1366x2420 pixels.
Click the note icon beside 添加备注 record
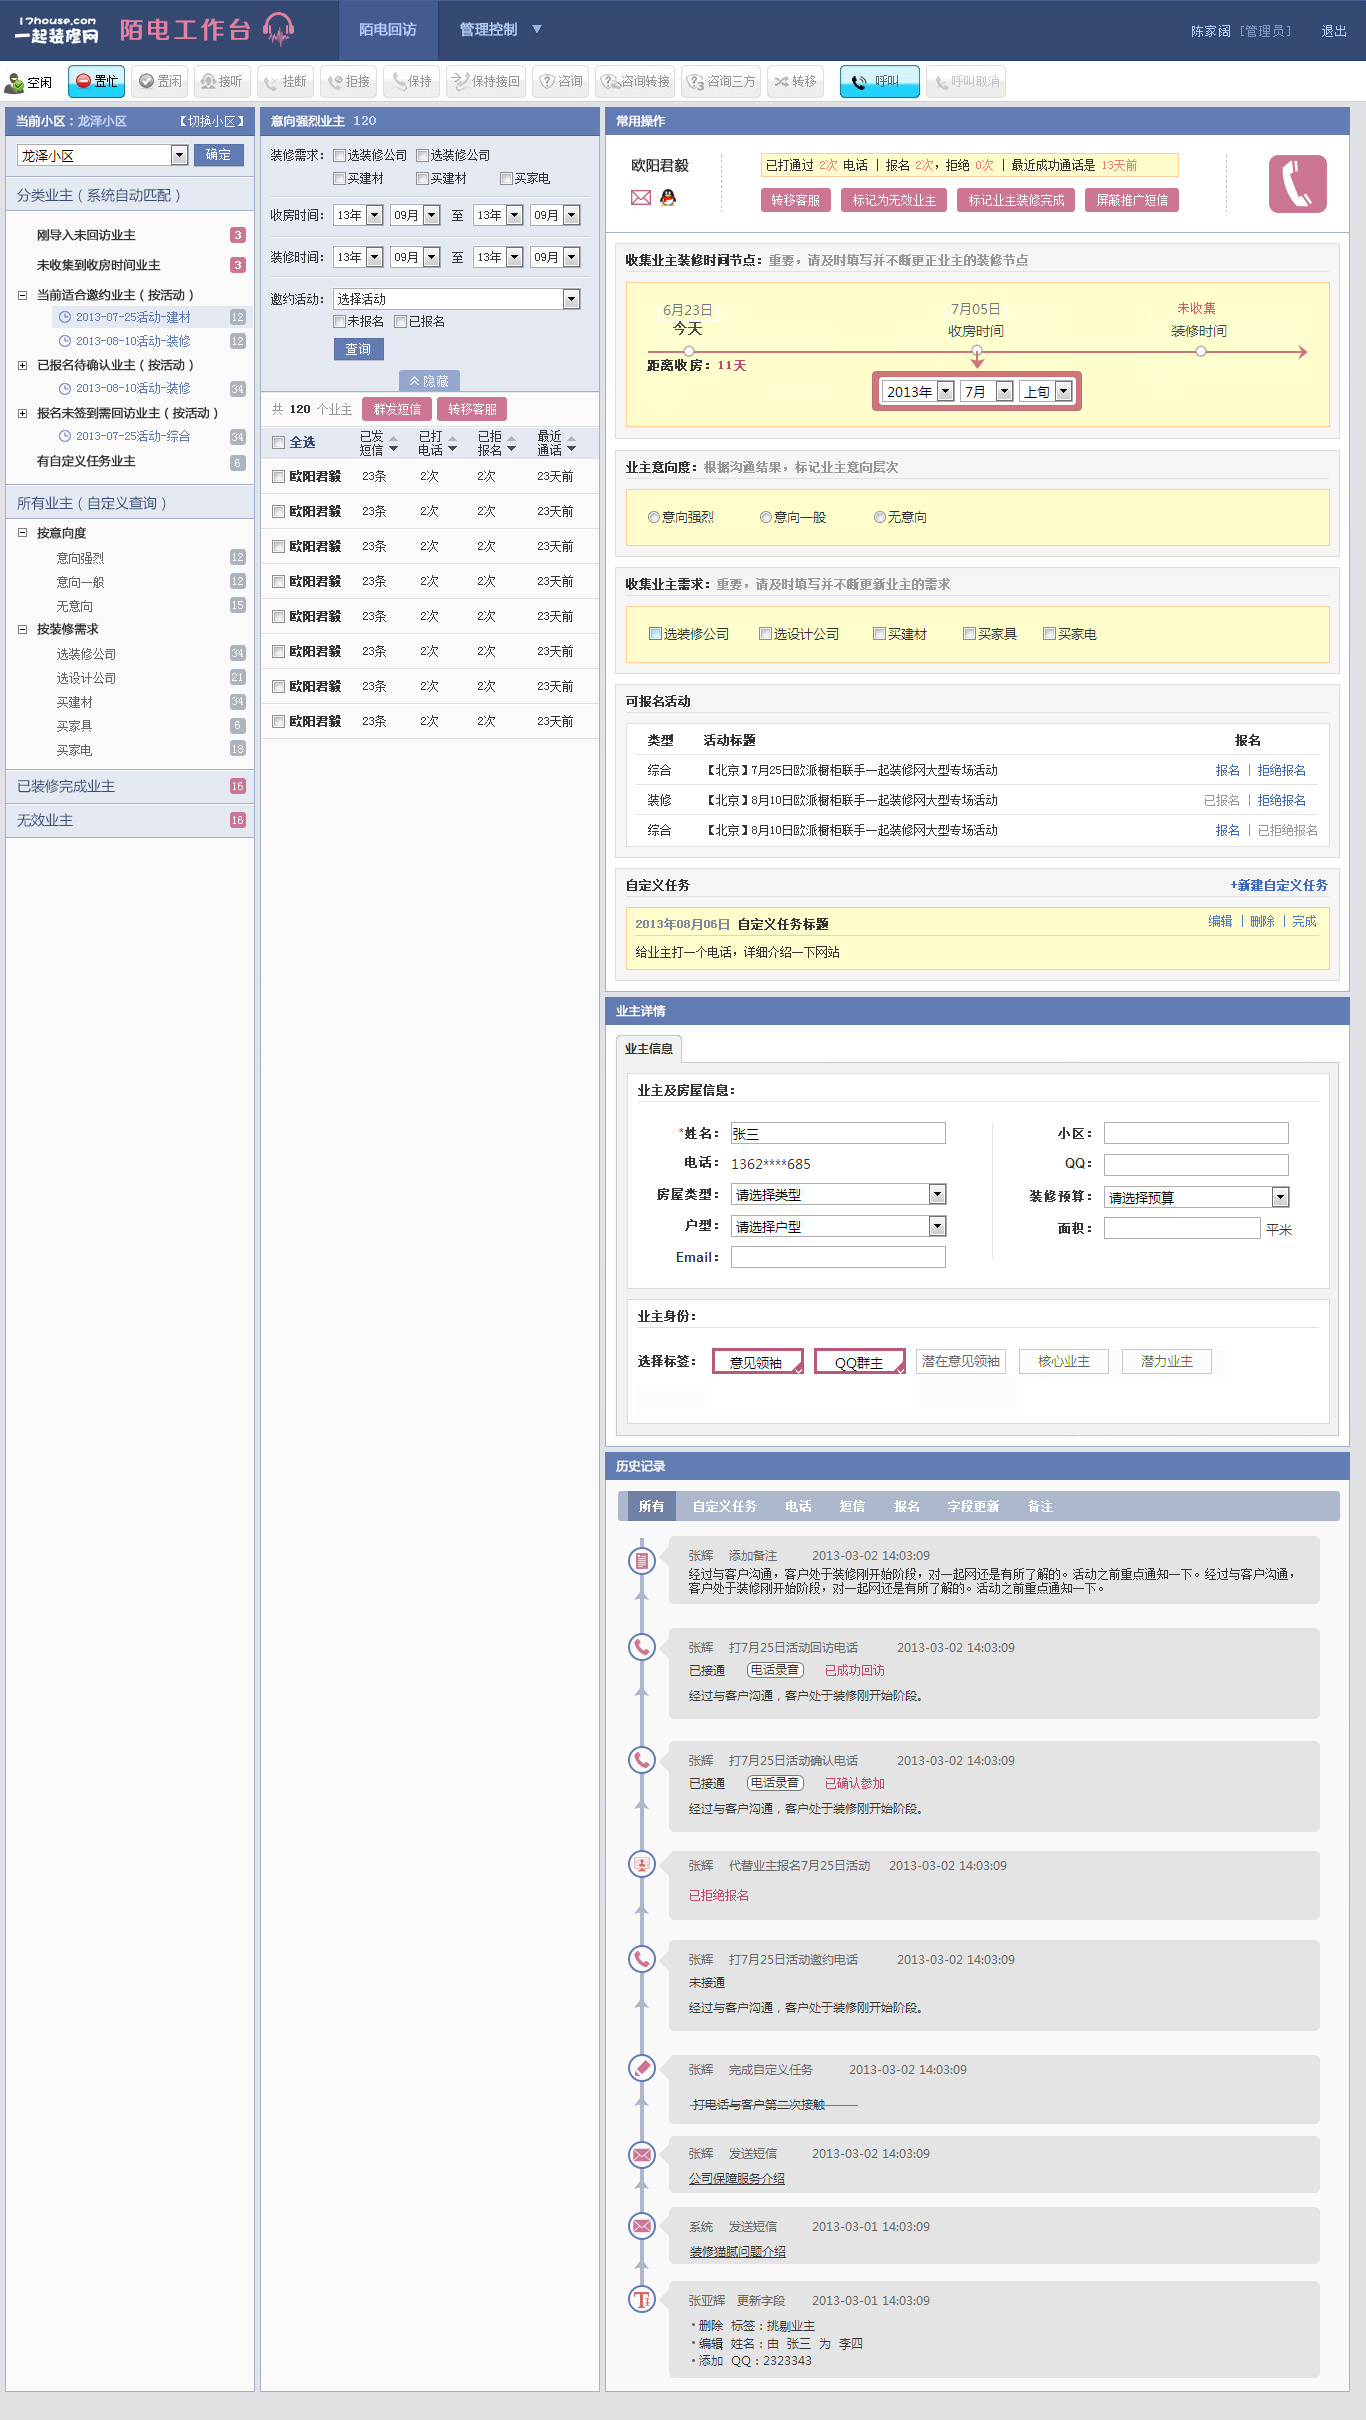pyautogui.click(x=641, y=1560)
